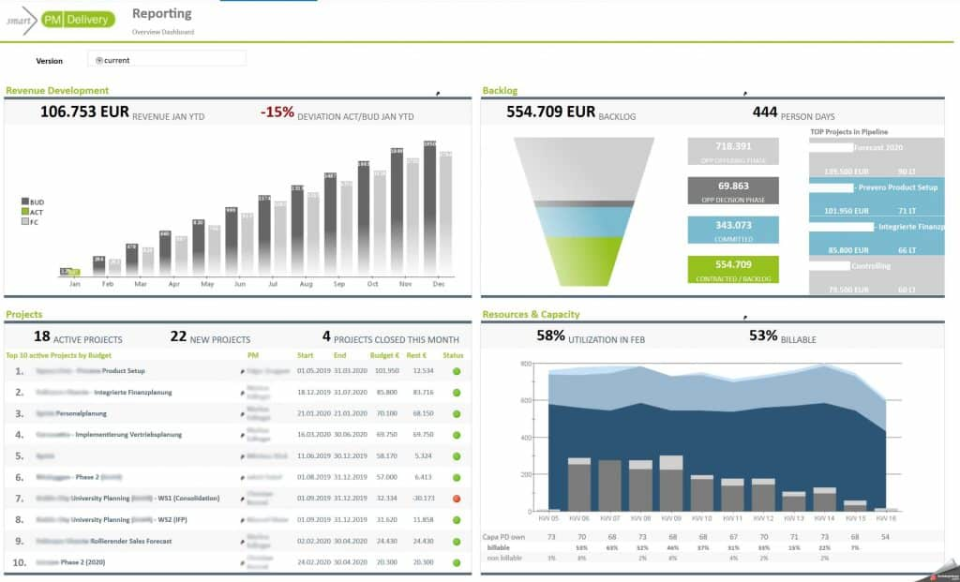
Task: Click the budget value '101.950' in row 1
Action: coord(387,371)
